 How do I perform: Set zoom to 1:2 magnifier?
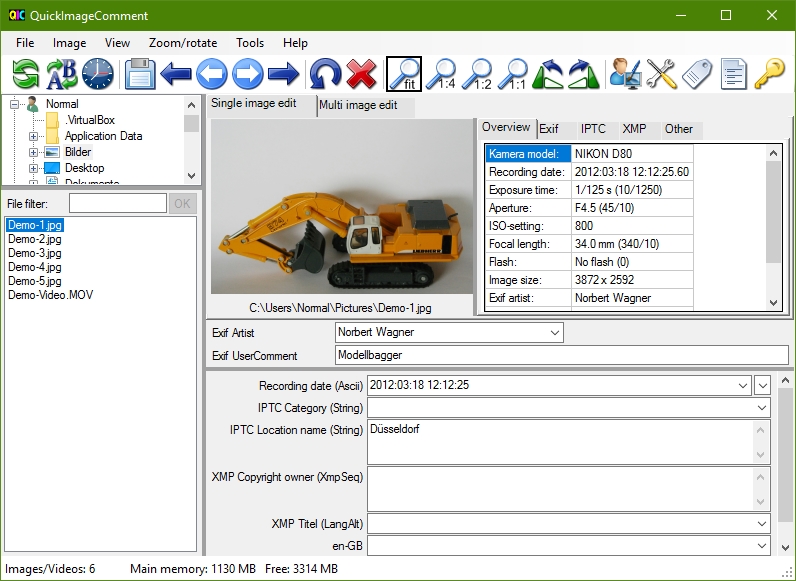pos(477,74)
